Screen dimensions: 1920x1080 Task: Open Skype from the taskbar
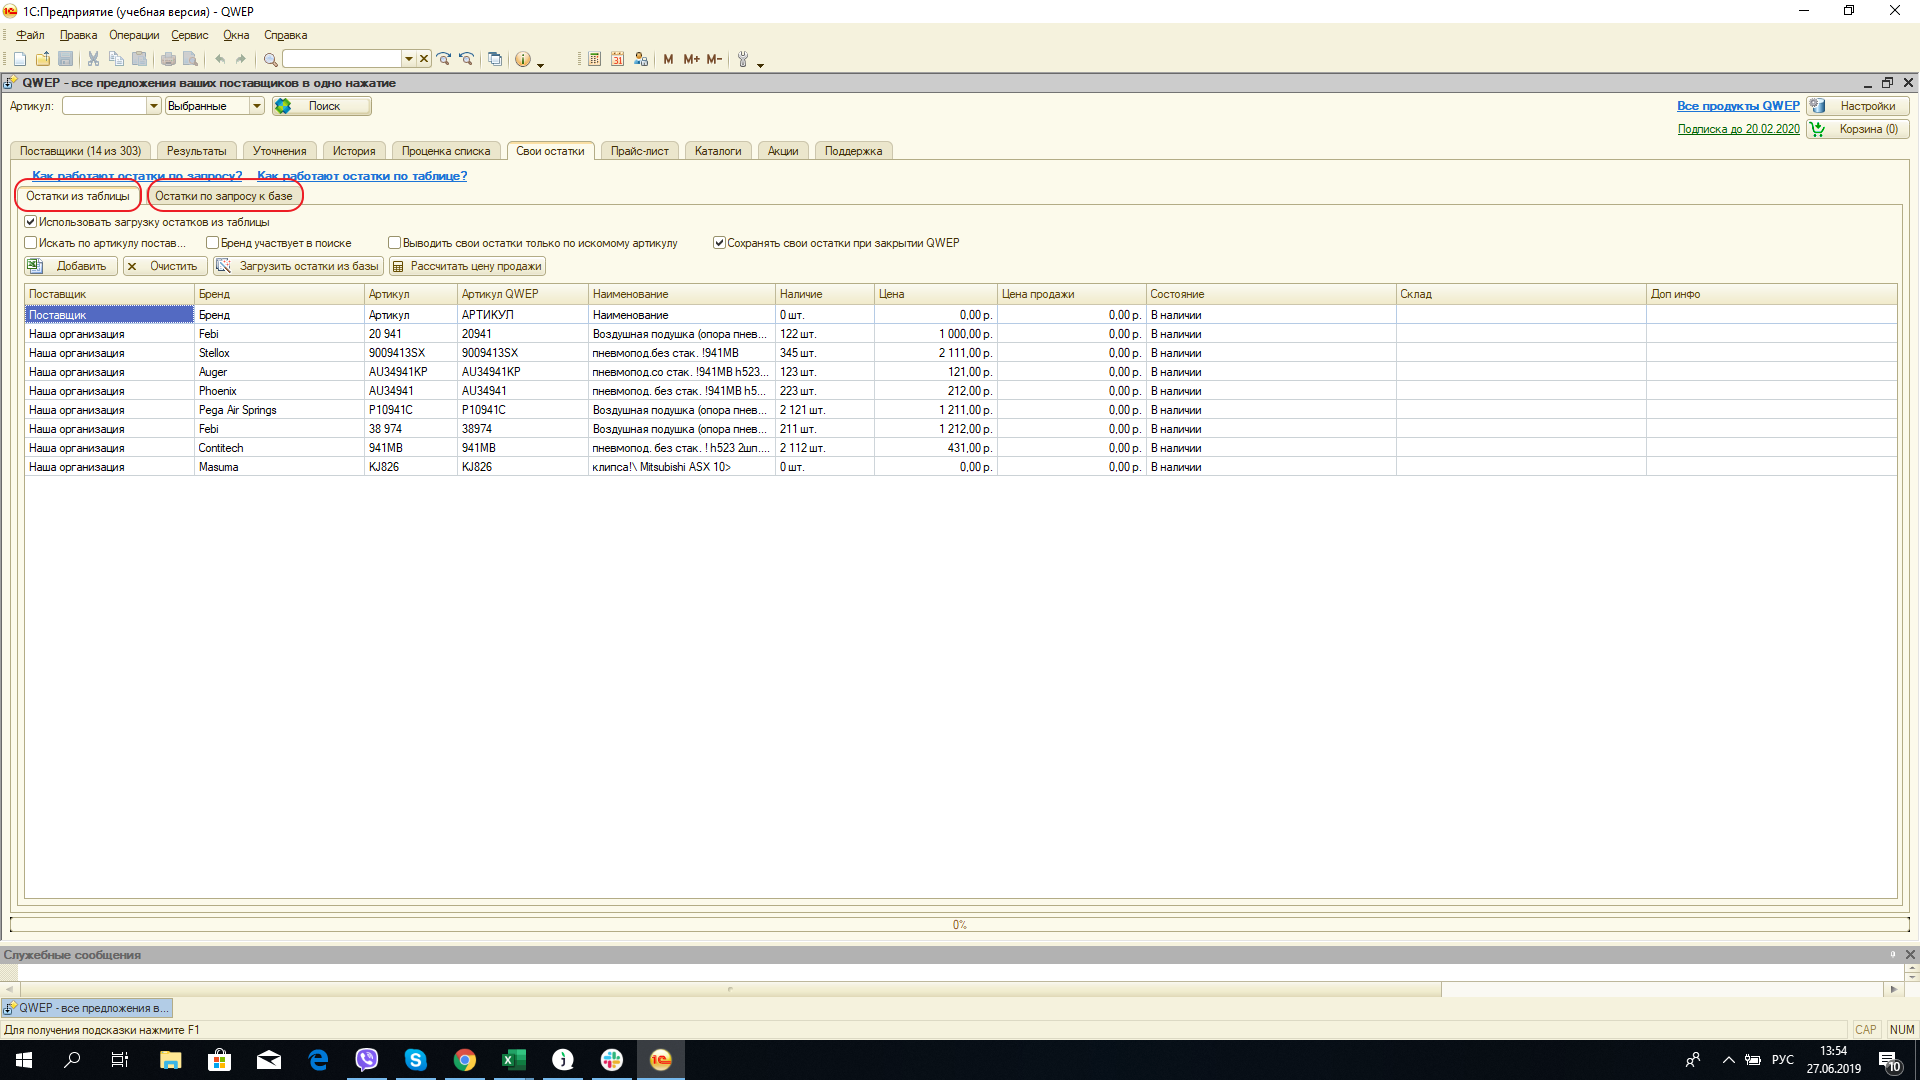pyautogui.click(x=416, y=1060)
